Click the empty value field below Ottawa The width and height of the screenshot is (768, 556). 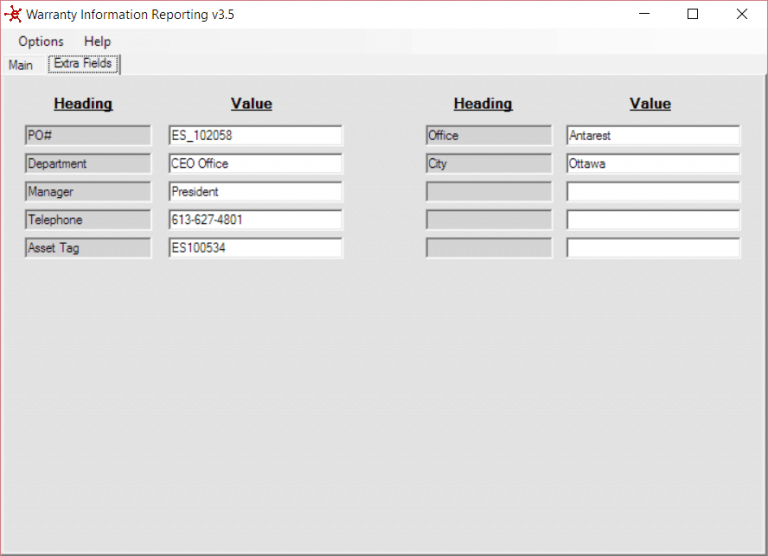[x=653, y=192]
